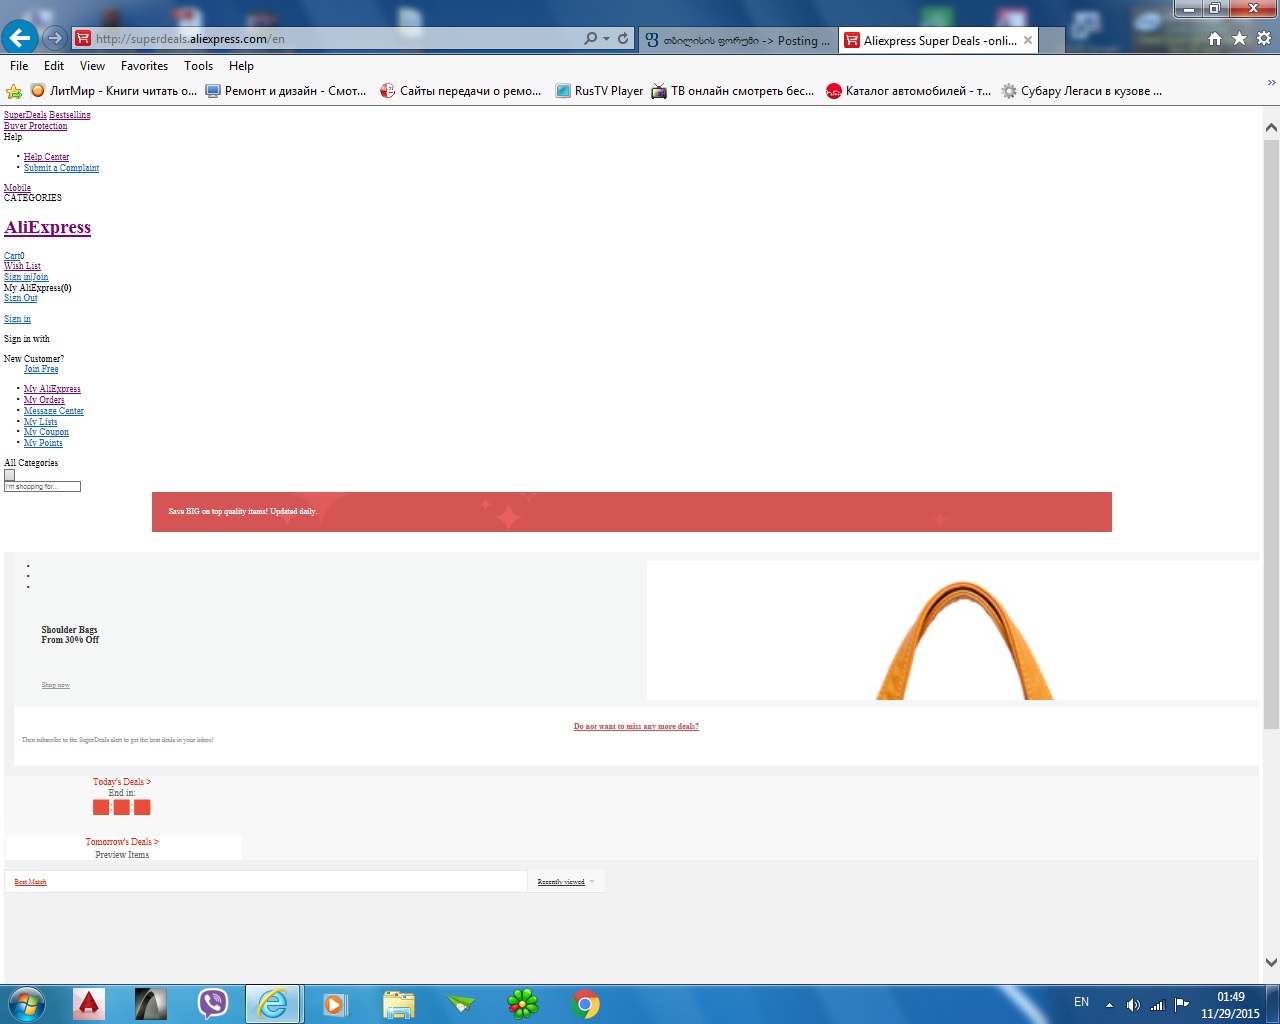Switch to the Georgian forum Posting tab

(738, 41)
